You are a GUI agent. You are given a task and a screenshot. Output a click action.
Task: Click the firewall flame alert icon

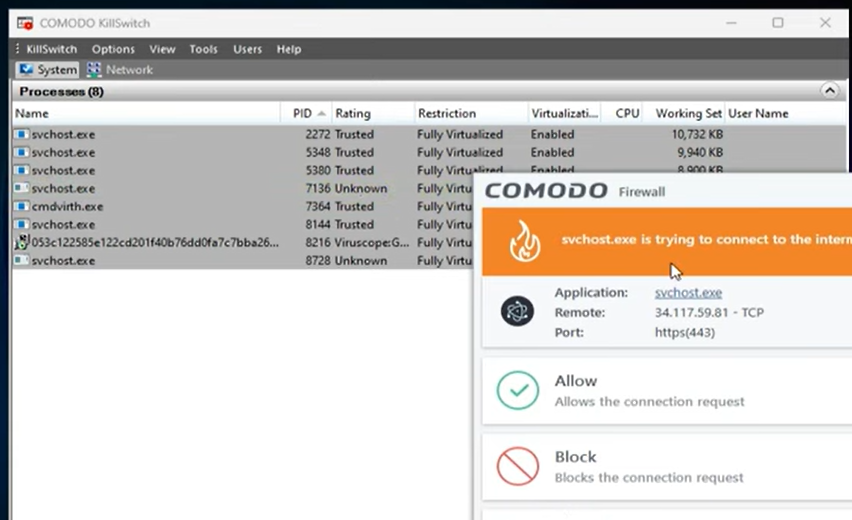[525, 241]
